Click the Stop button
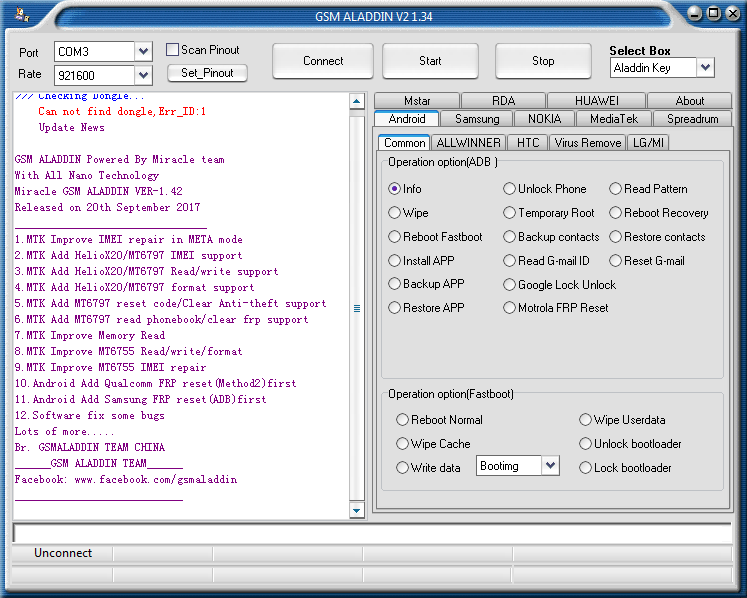Viewport: 747px width, 598px height. point(543,61)
